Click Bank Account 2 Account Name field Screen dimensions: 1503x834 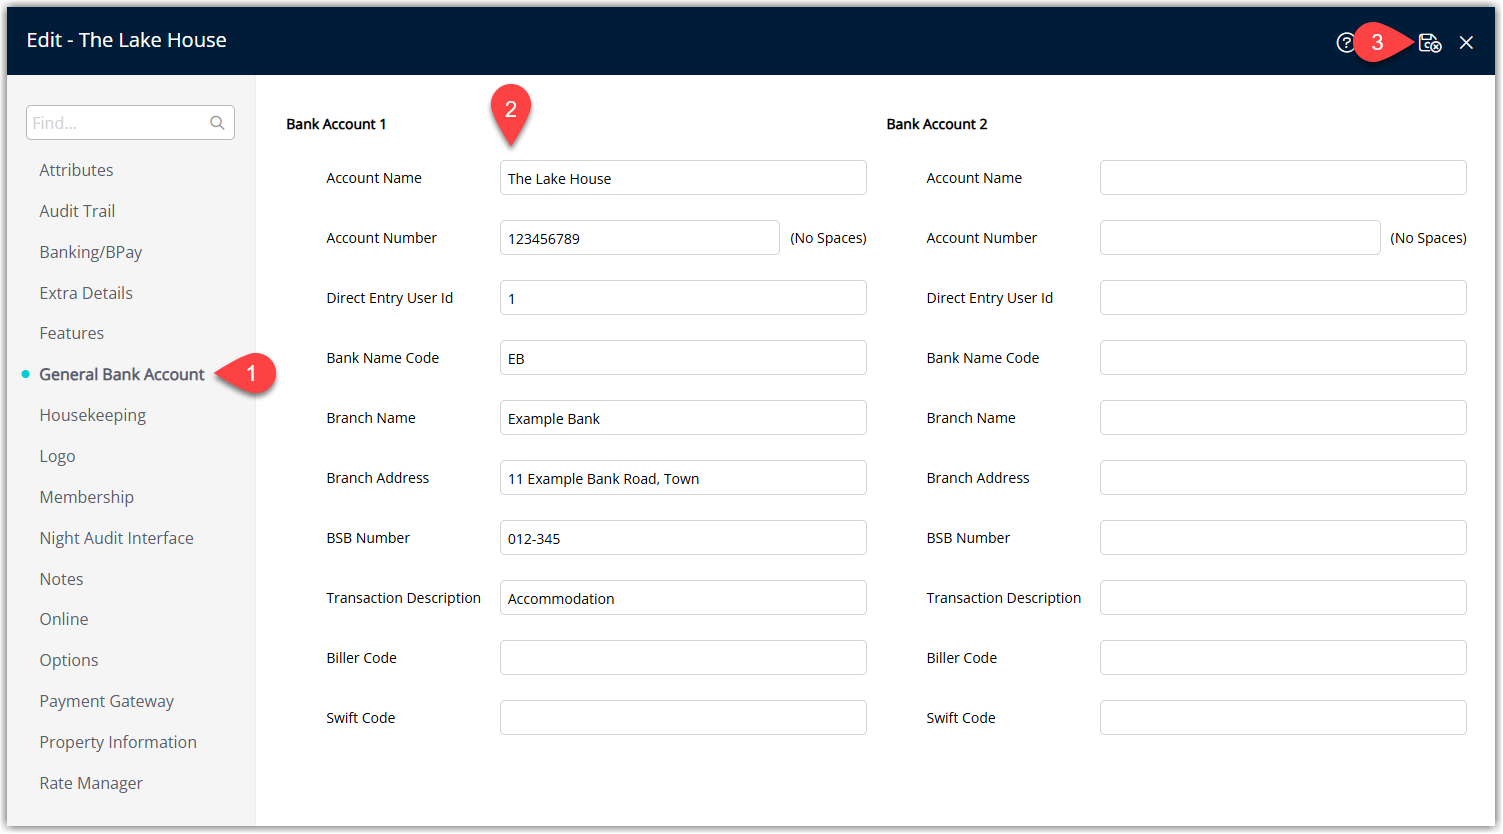pyautogui.click(x=1283, y=178)
